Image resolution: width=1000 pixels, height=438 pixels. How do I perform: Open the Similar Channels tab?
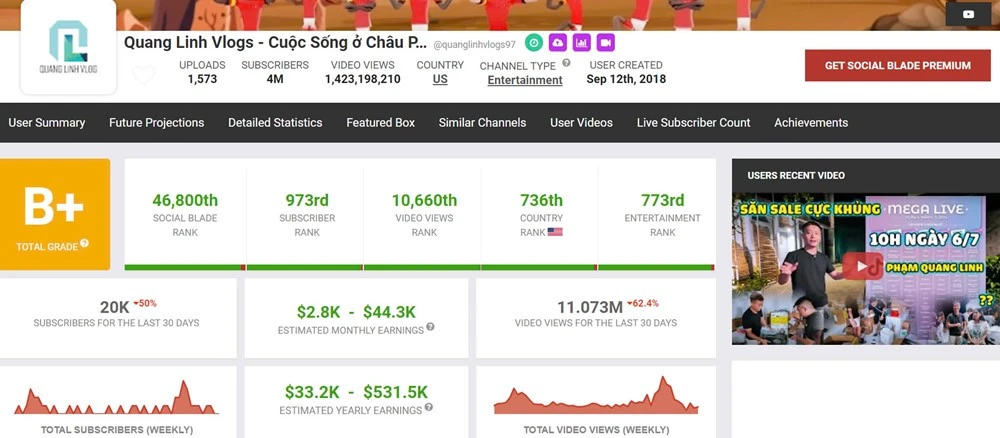tap(482, 122)
